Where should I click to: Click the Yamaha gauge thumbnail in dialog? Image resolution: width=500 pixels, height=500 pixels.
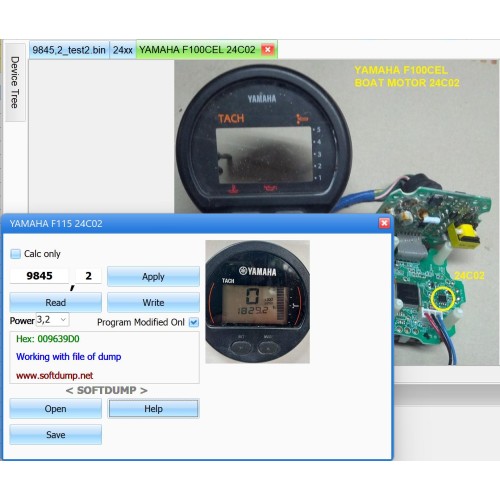tap(258, 302)
